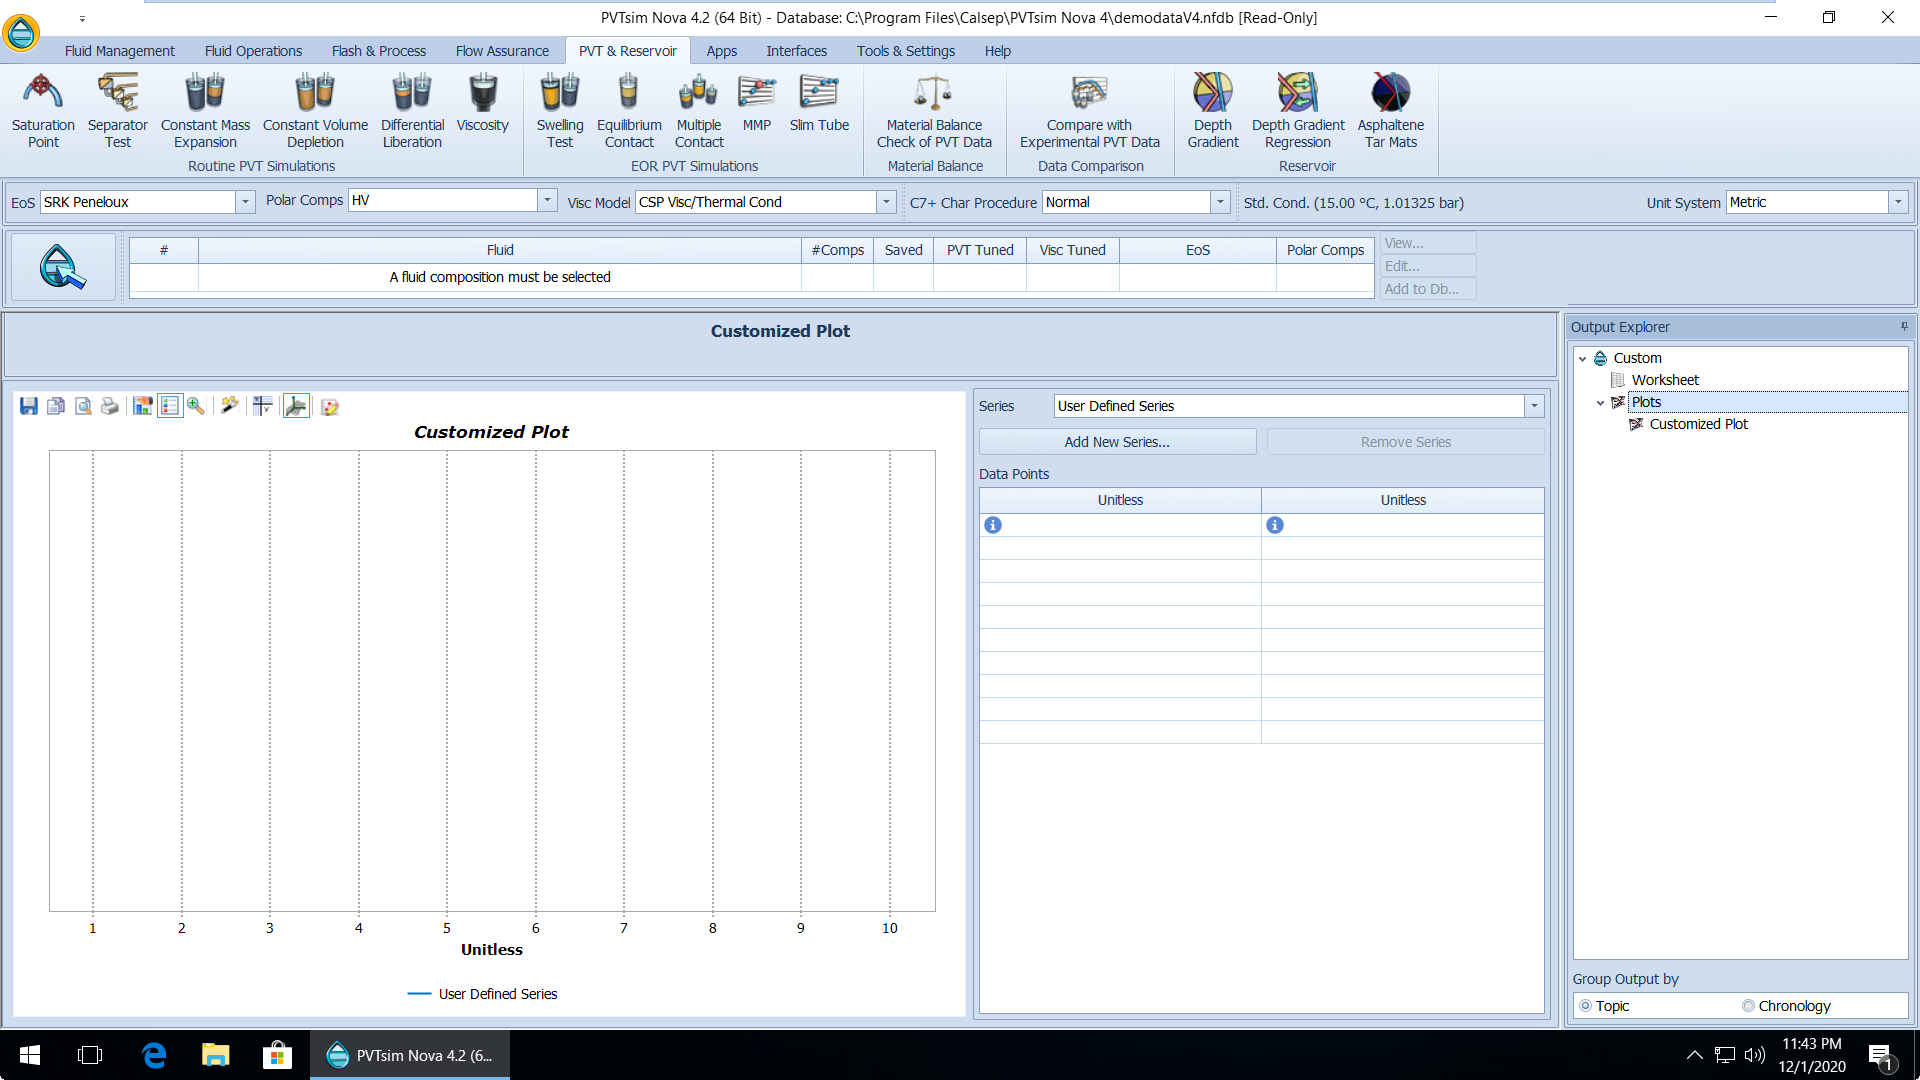Open the quick access toolbar arrow
The width and height of the screenshot is (1920, 1080).
click(x=82, y=18)
